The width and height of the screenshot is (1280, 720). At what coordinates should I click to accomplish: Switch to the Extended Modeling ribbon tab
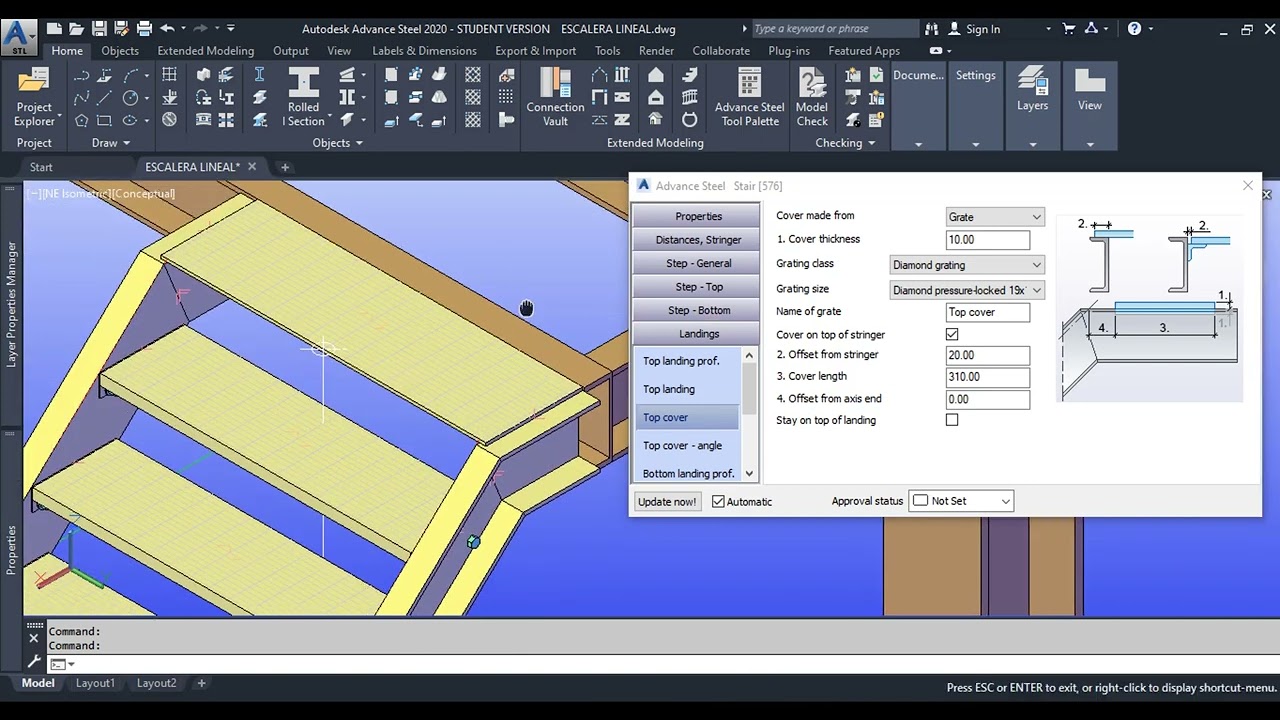205,51
